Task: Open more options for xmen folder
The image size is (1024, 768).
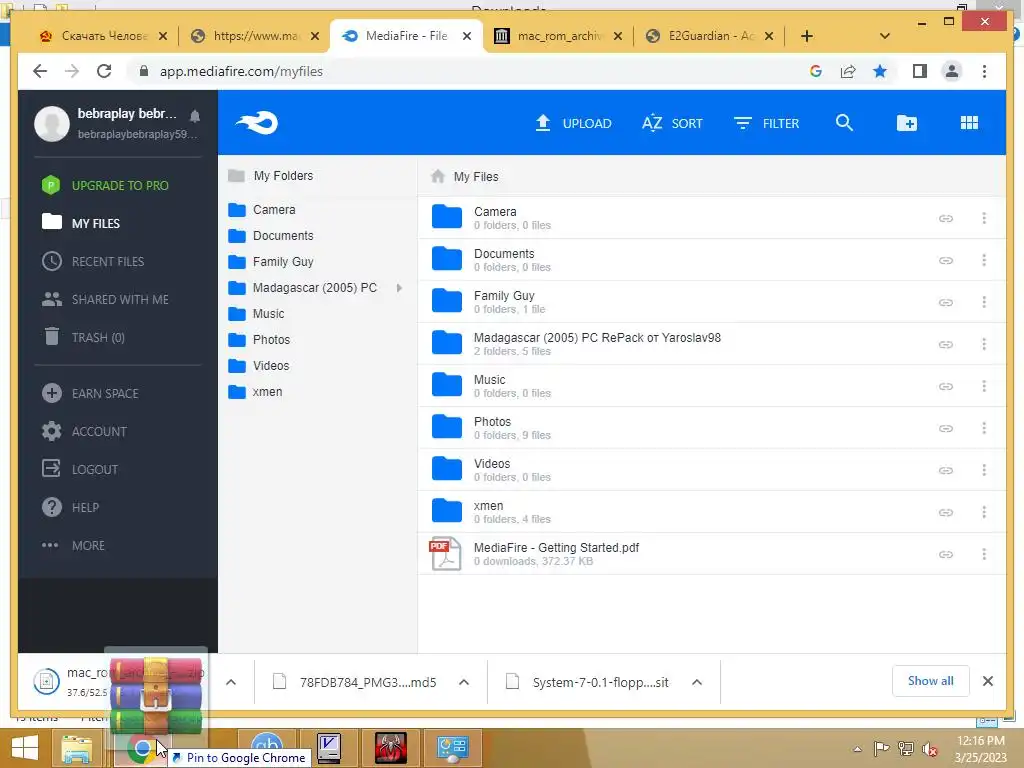Action: (x=984, y=512)
